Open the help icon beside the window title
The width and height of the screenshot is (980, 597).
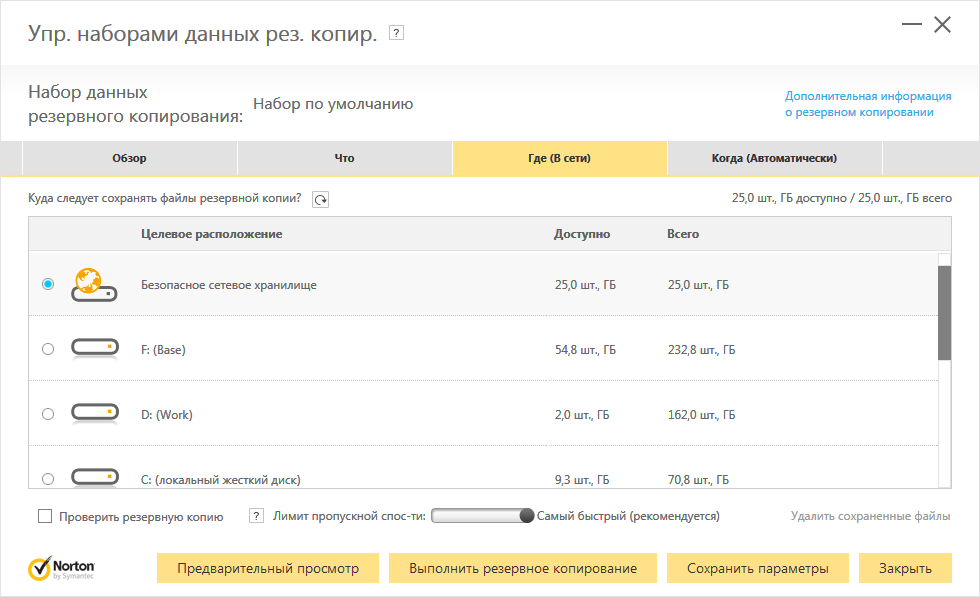(396, 34)
